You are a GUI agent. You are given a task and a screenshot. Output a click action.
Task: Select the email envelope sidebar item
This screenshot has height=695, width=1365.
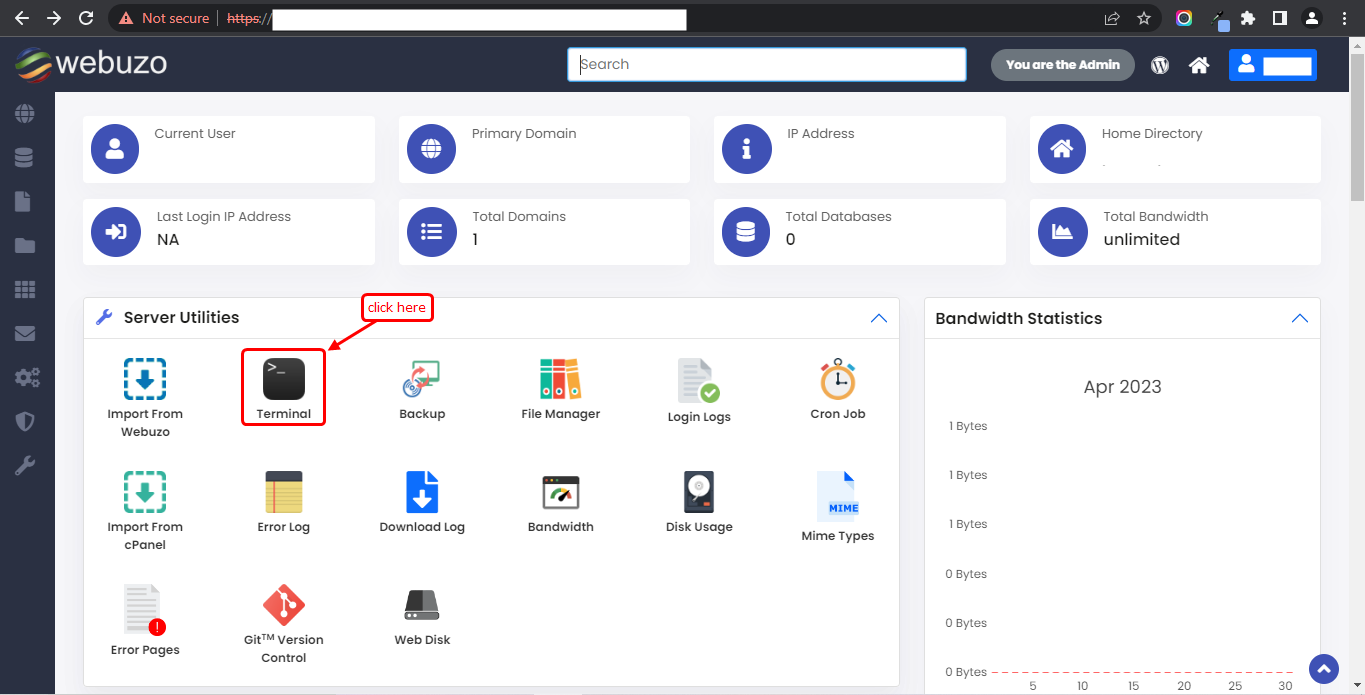pyautogui.click(x=25, y=334)
